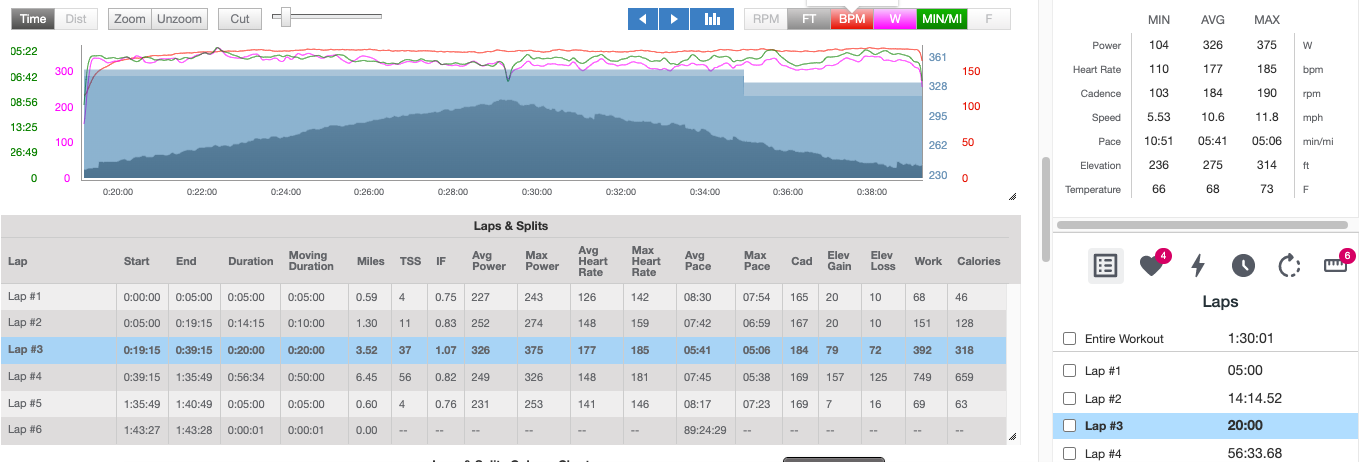Screen dimensions: 1359x462
Task: Click the previous arrow button above chart
Action: (643, 19)
